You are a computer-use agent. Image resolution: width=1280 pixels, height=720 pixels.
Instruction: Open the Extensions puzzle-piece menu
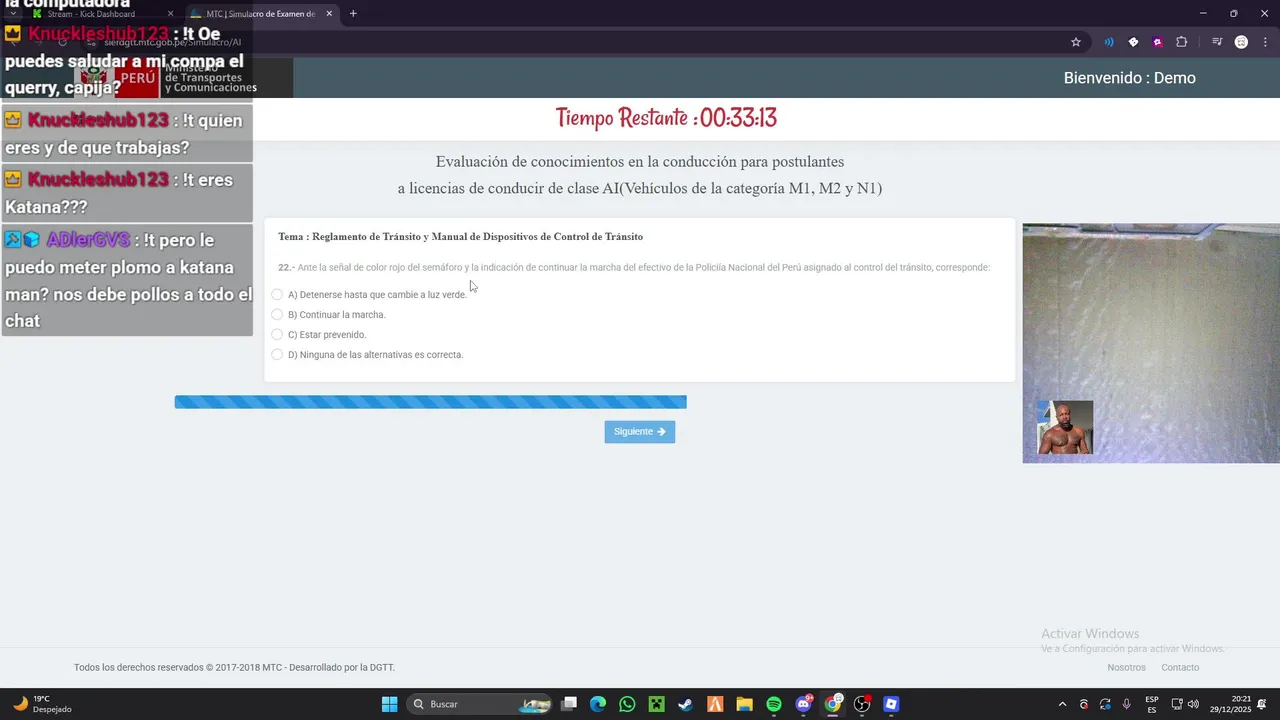[x=1182, y=42]
